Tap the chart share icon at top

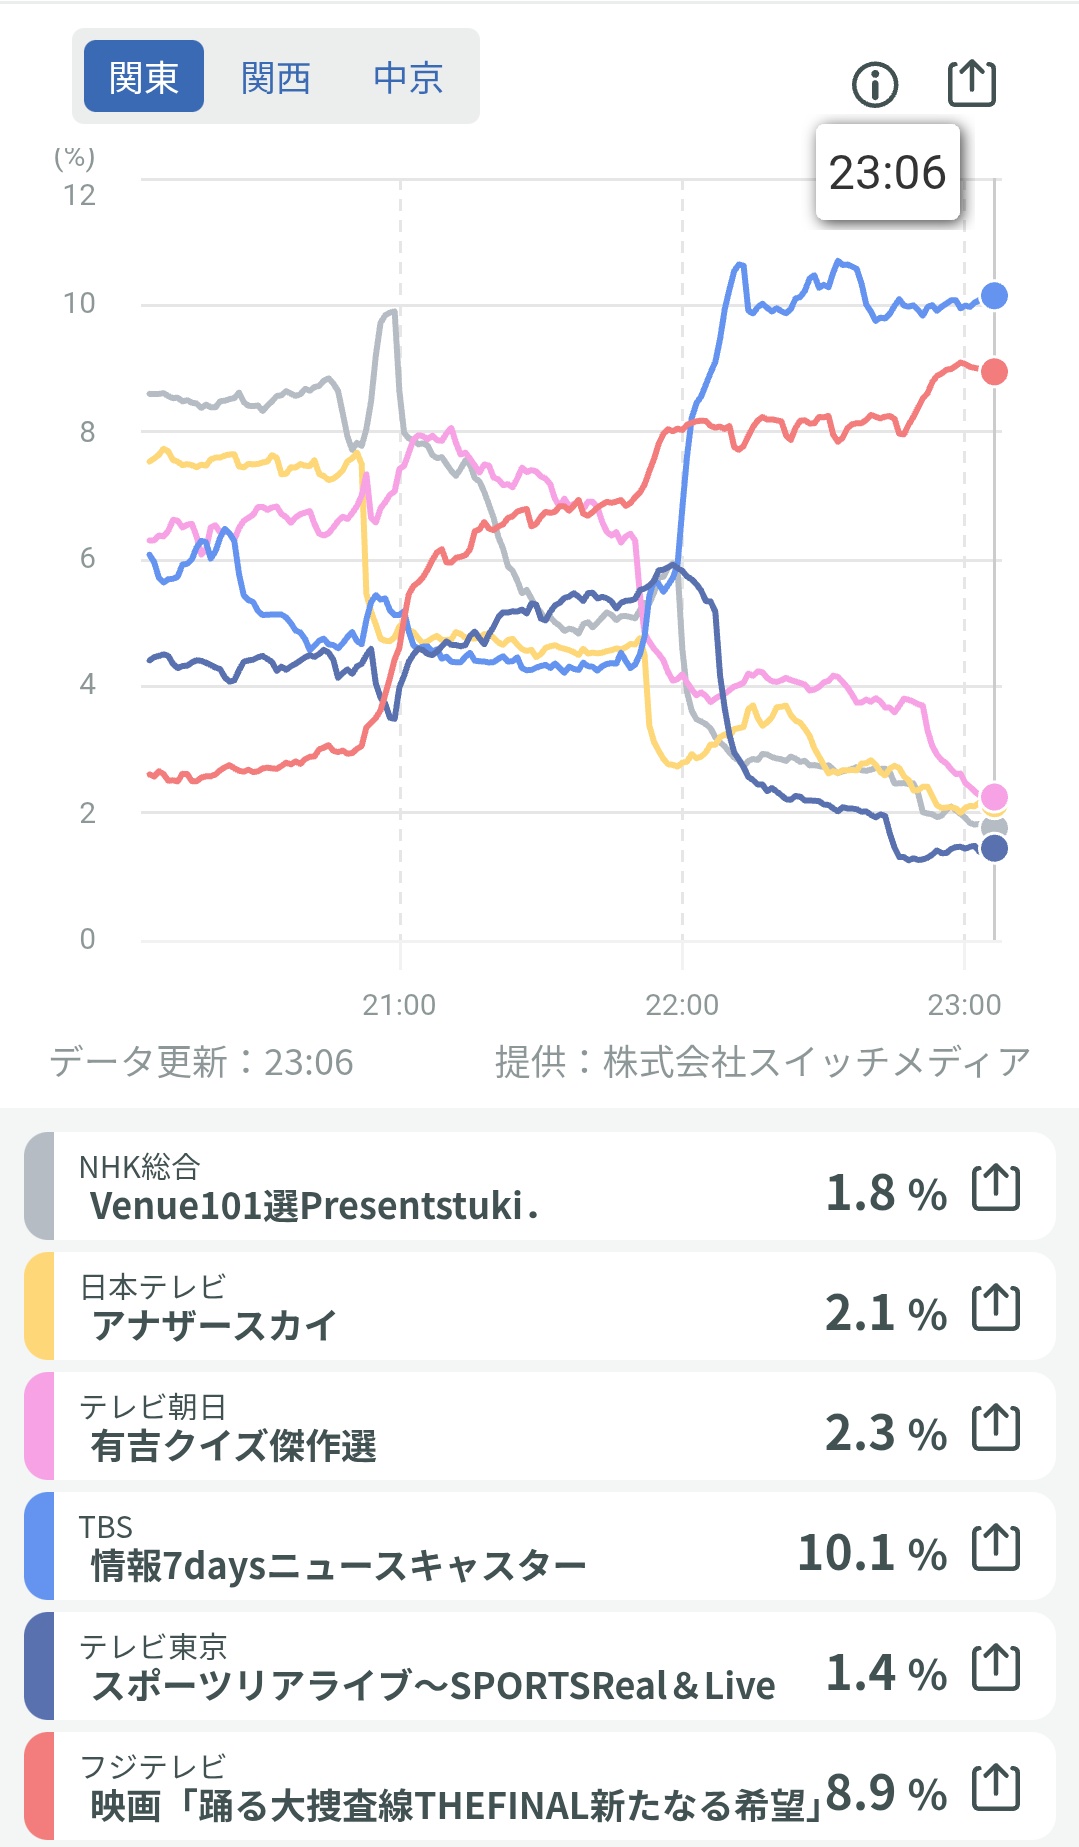971,83
